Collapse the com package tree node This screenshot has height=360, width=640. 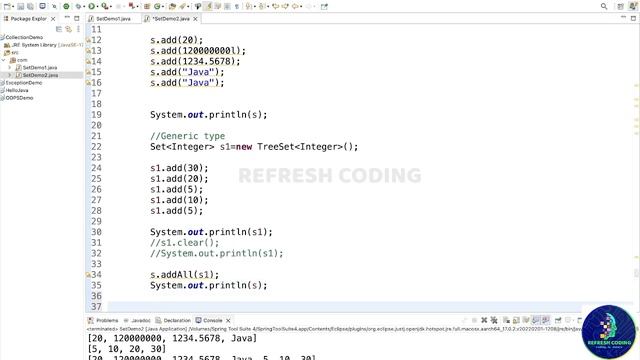click(x=4, y=60)
